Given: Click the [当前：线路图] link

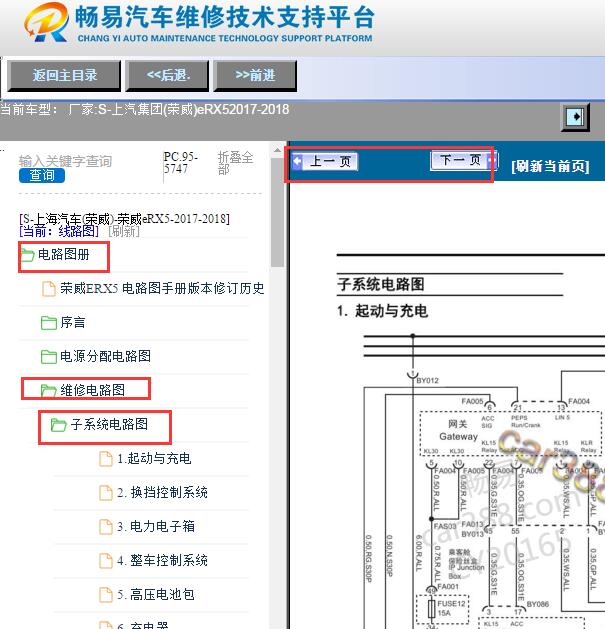Looking at the screenshot, I should pos(59,231).
